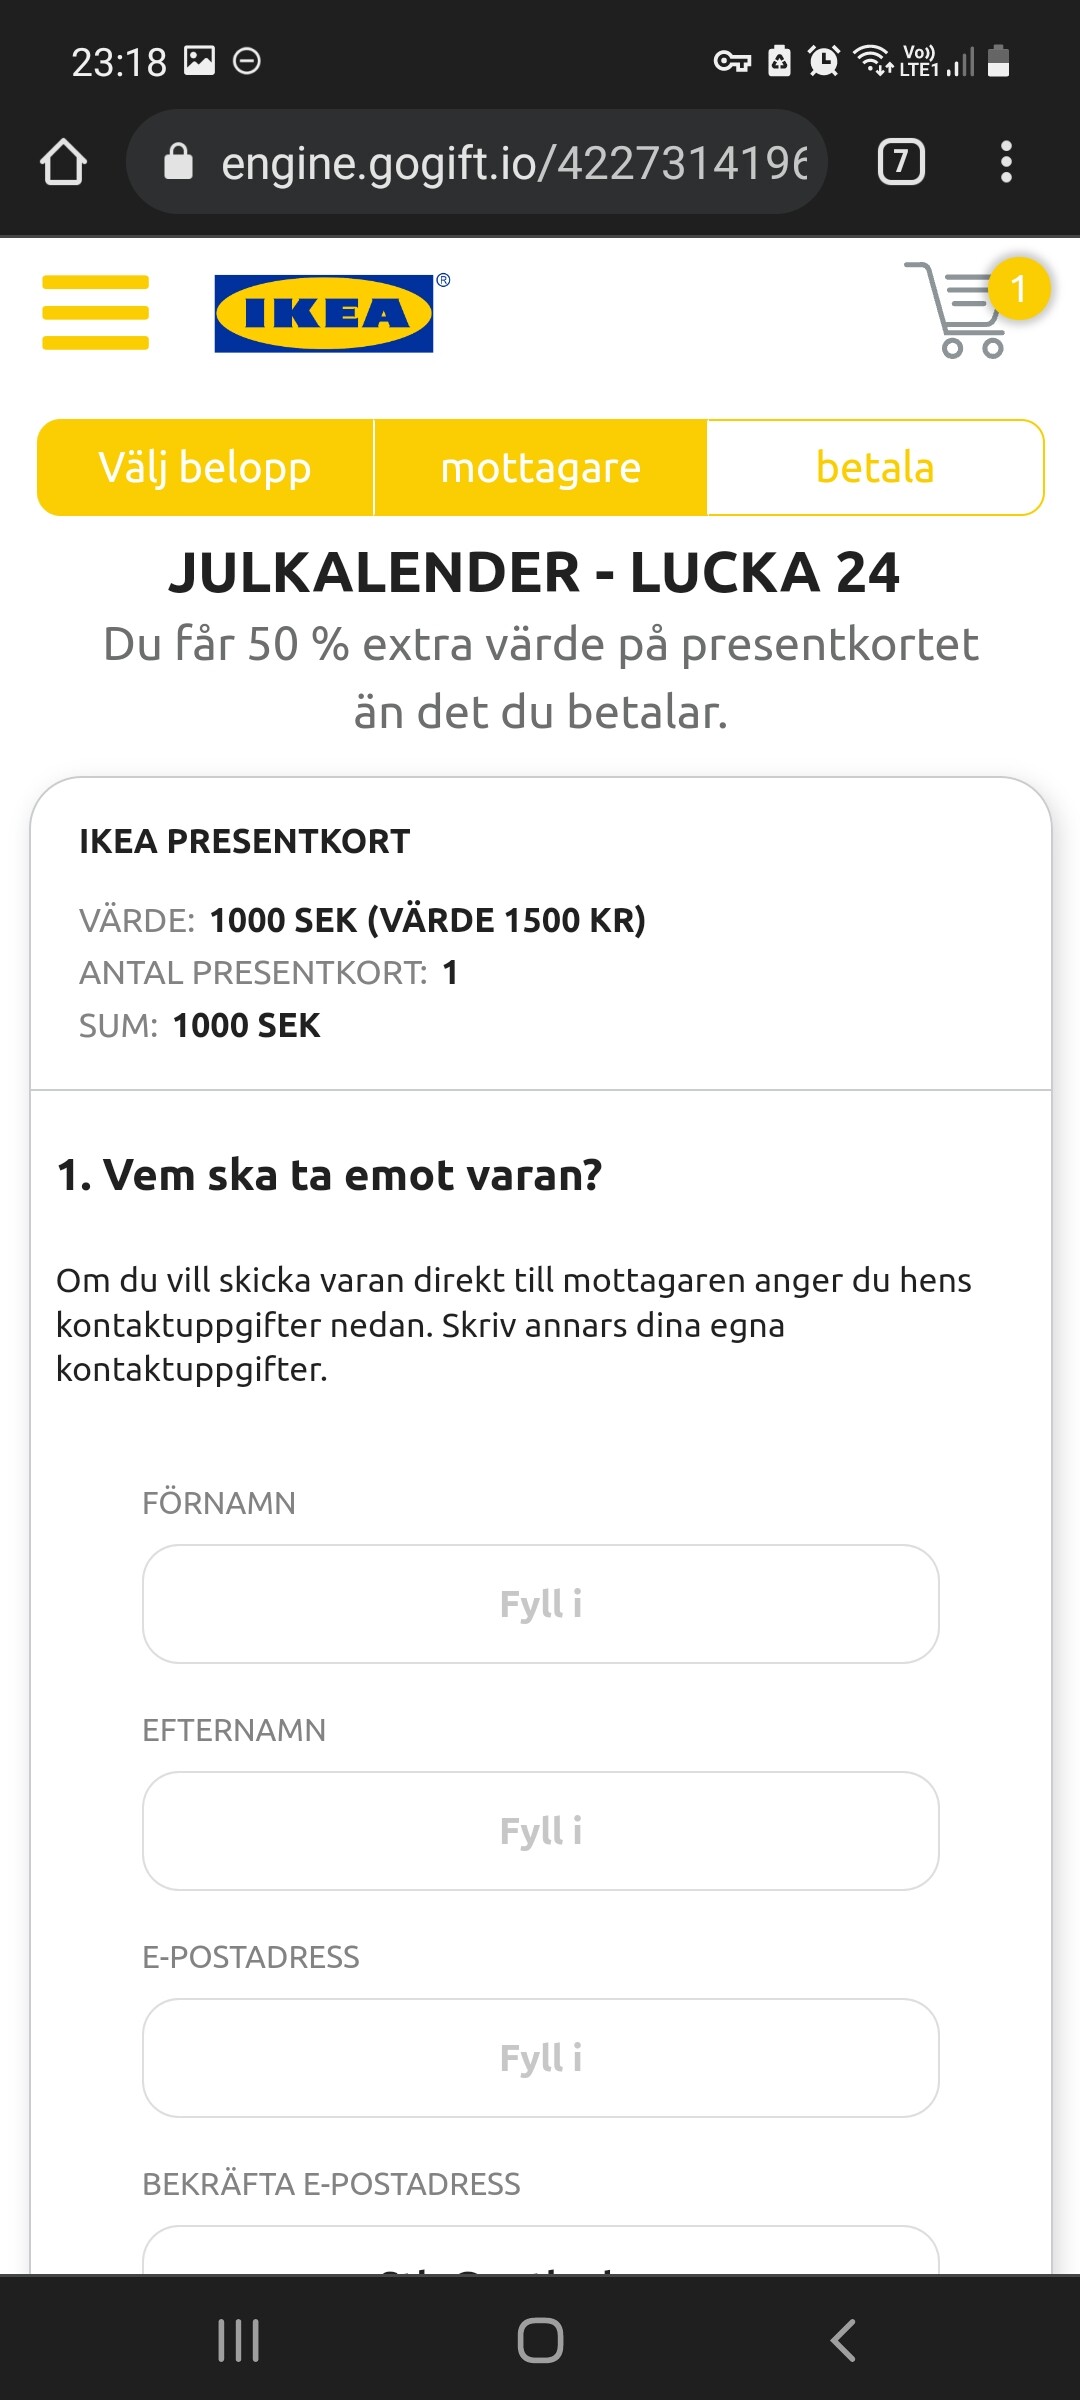
Task: Tap the padlock site security icon
Action: [x=178, y=162]
